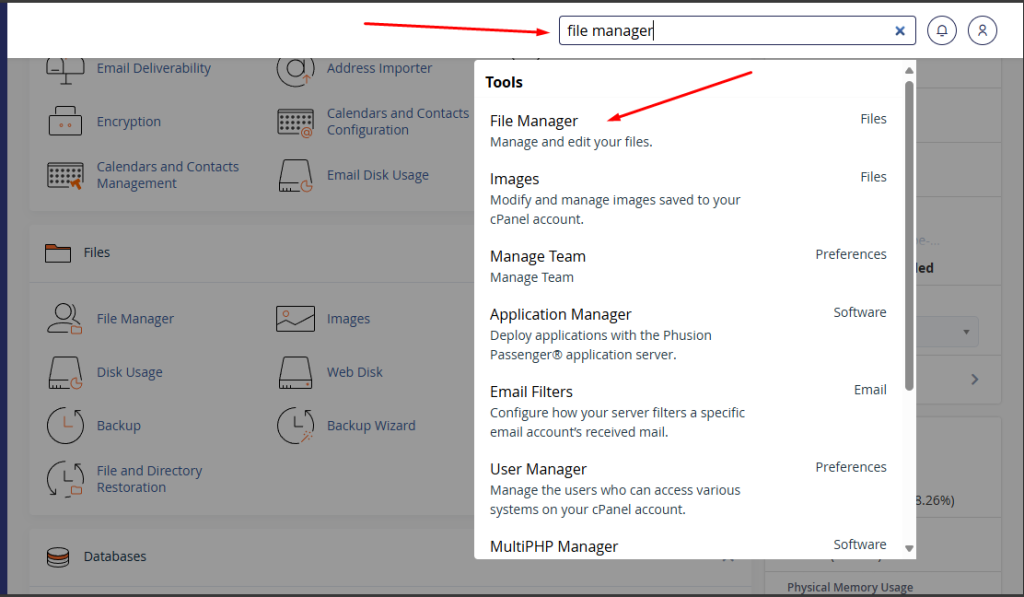Open Email Deliverability

[x=152, y=68]
